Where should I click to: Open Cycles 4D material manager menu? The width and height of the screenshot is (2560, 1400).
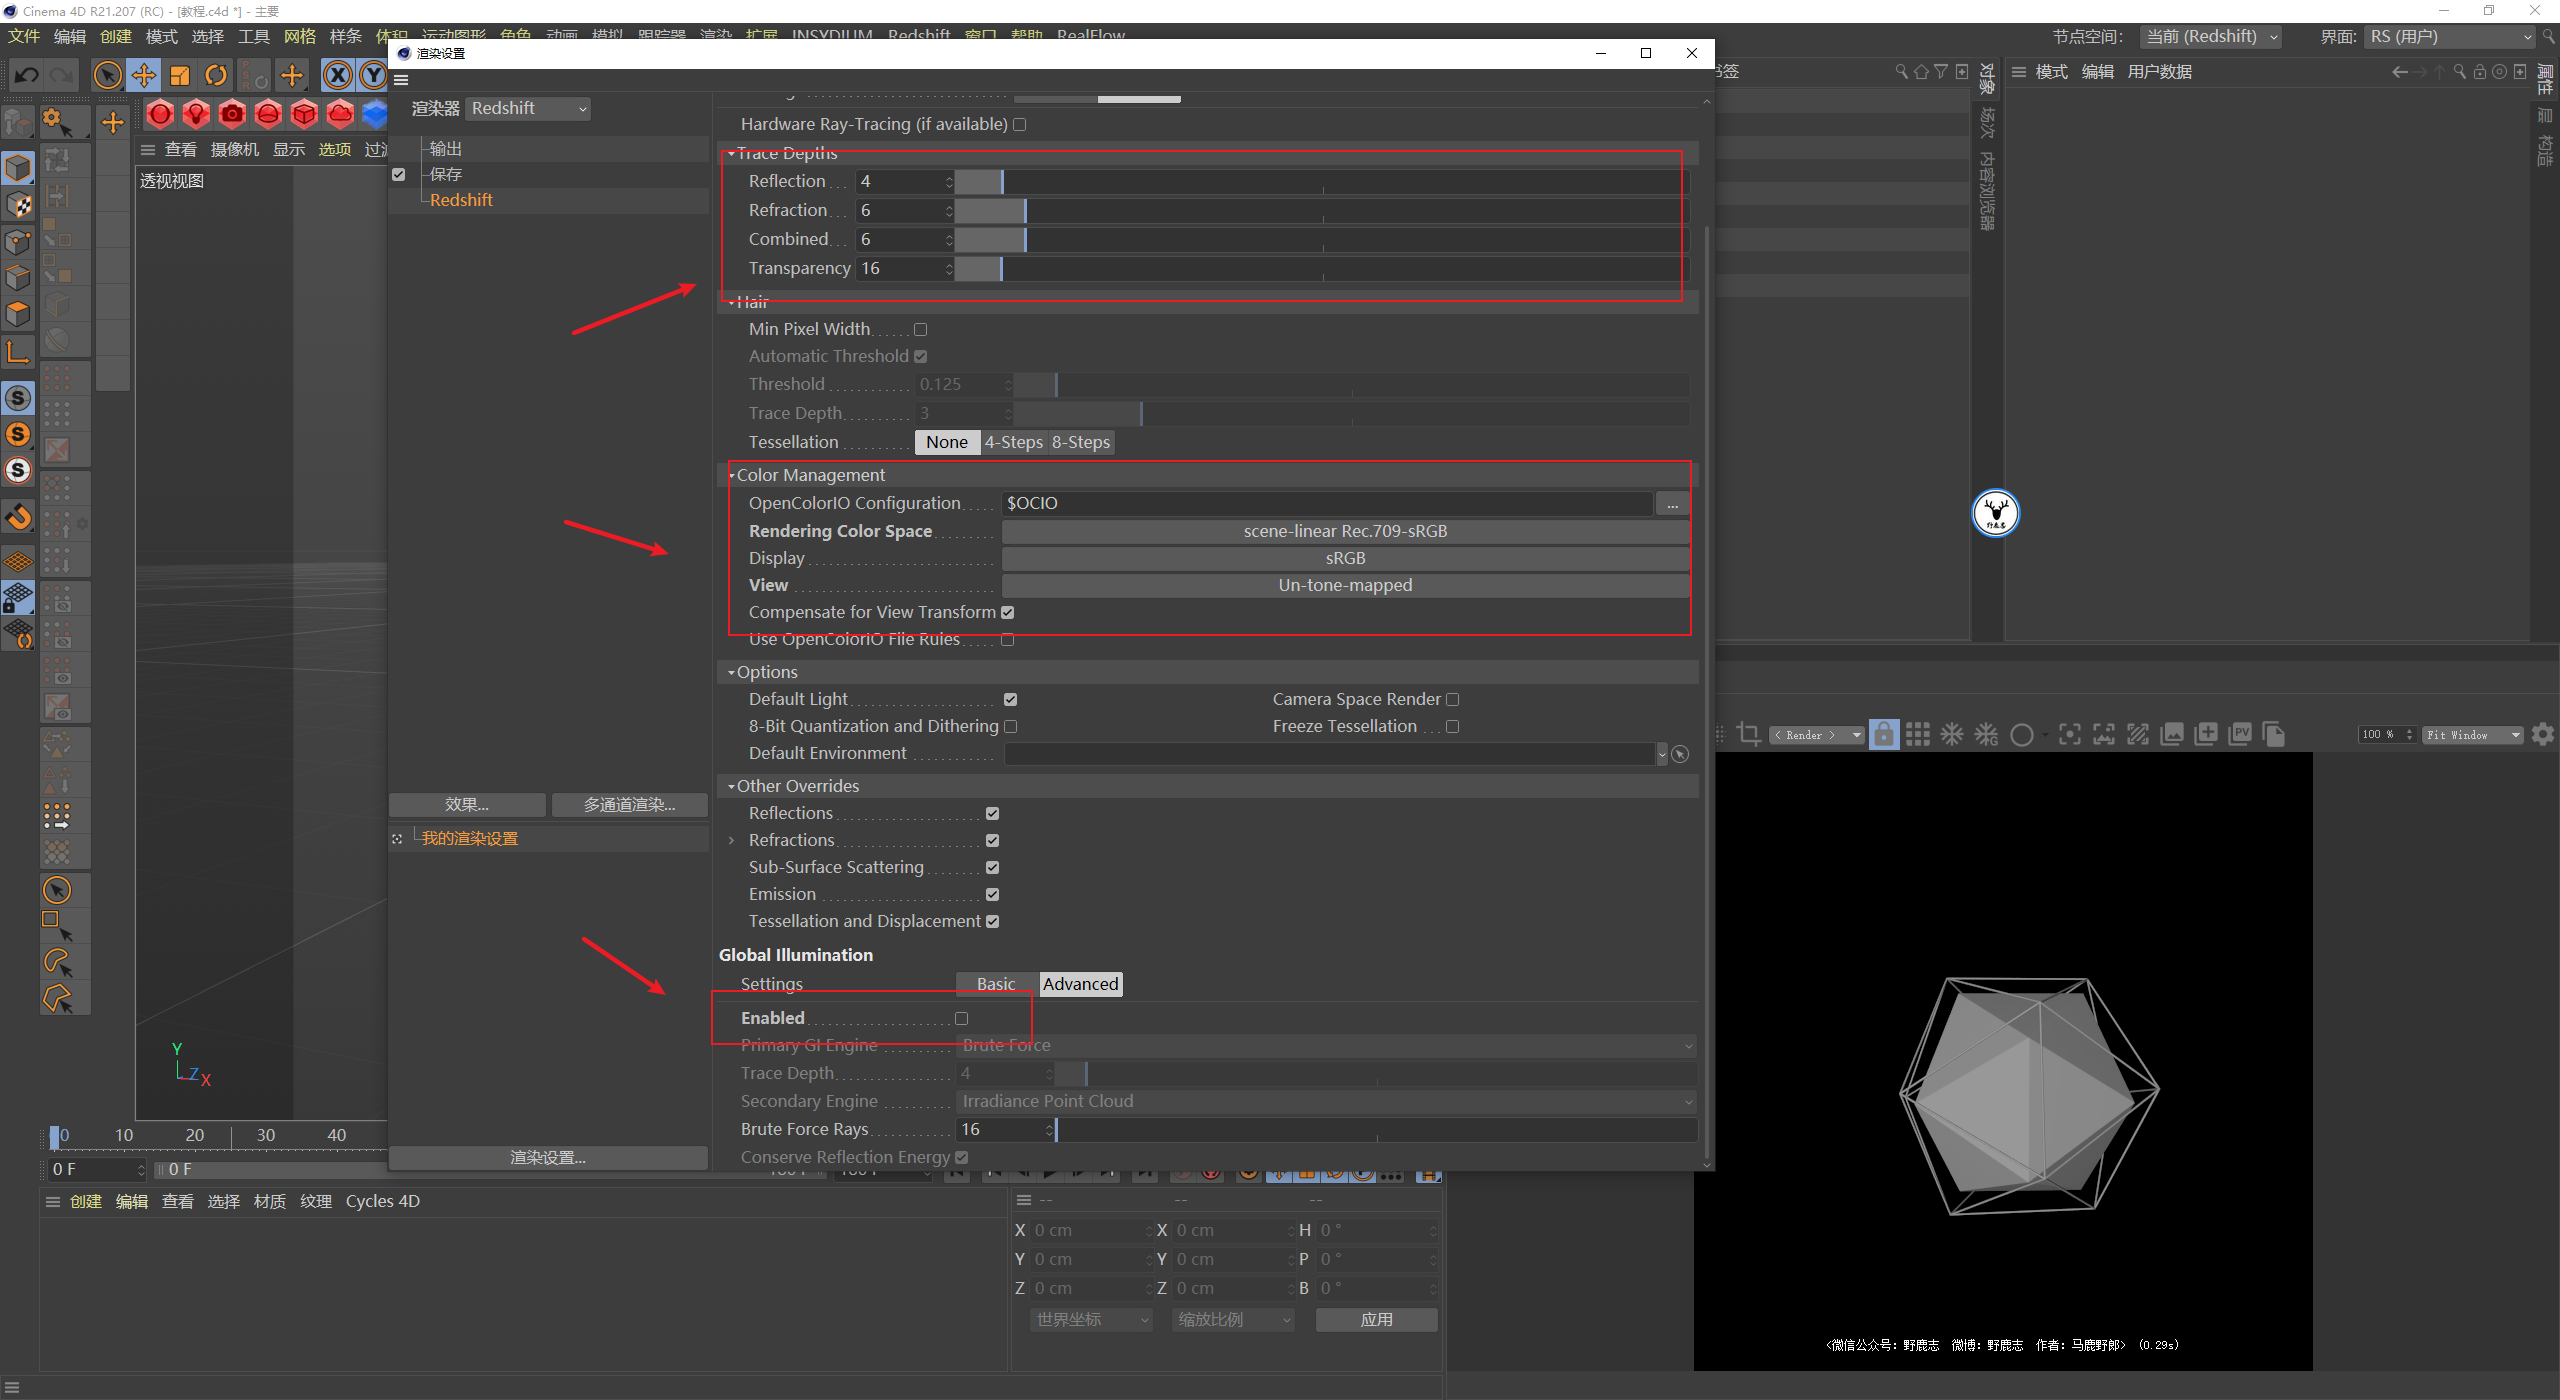pyautogui.click(x=382, y=1201)
